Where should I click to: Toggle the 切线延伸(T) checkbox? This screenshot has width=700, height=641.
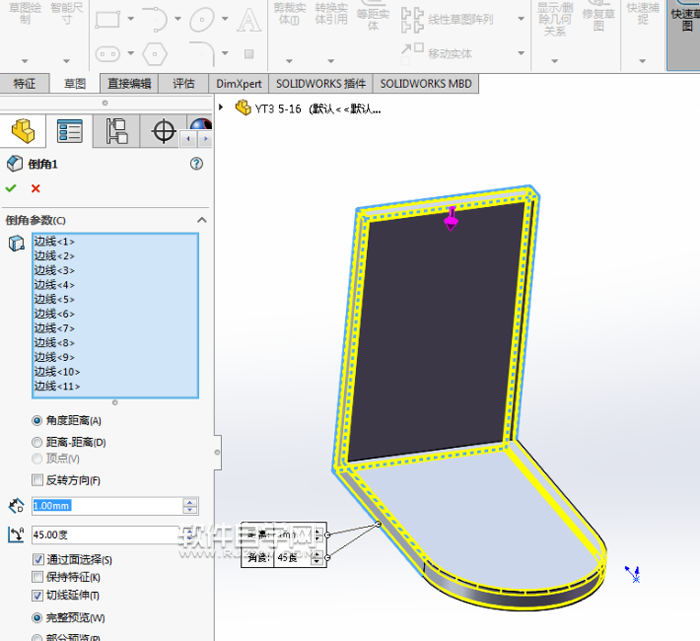tap(38, 595)
